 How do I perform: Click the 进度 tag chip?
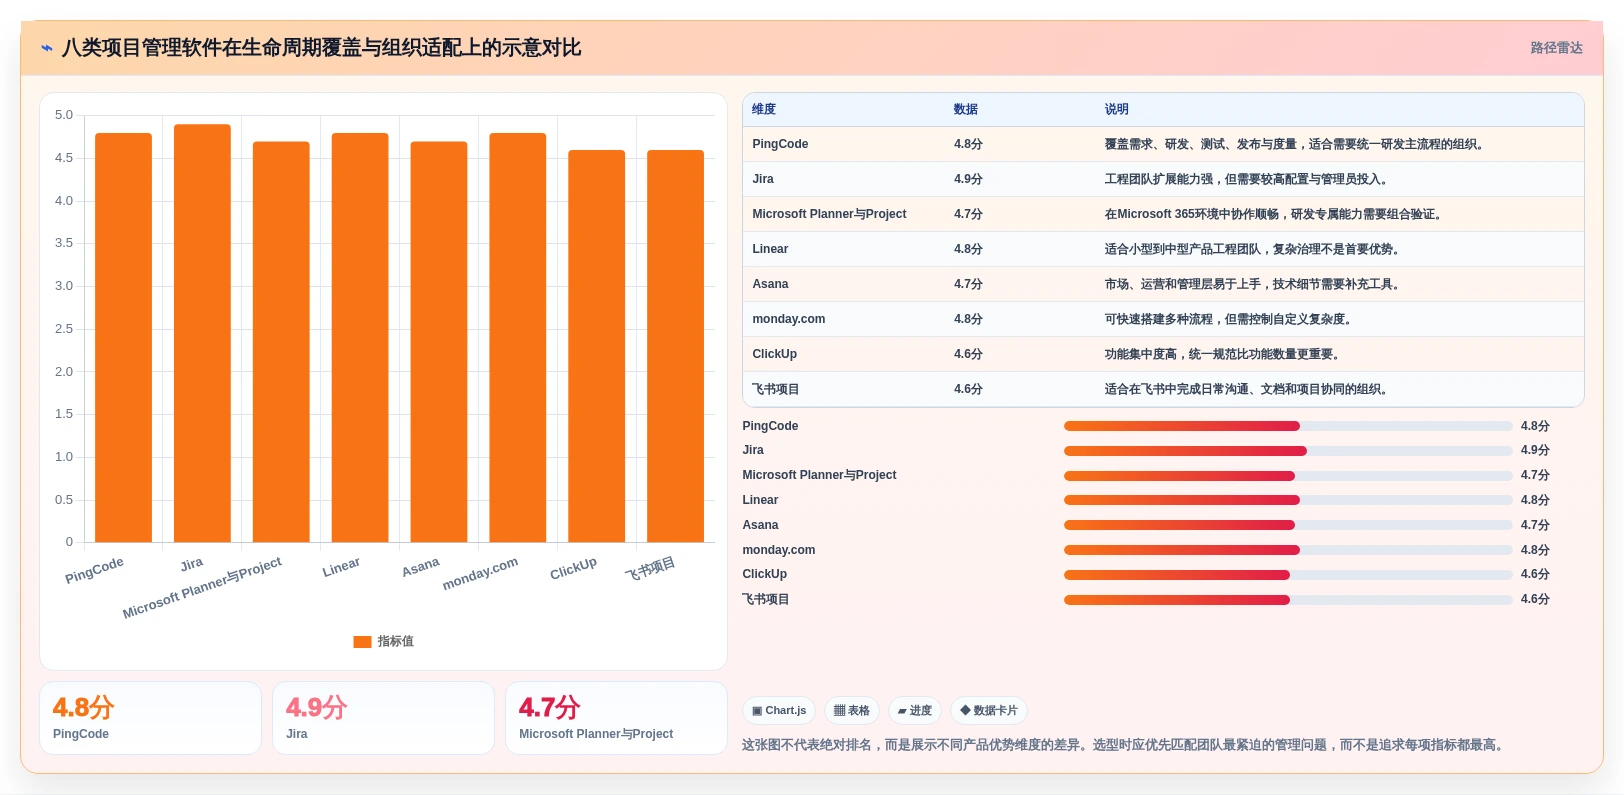pos(915,711)
